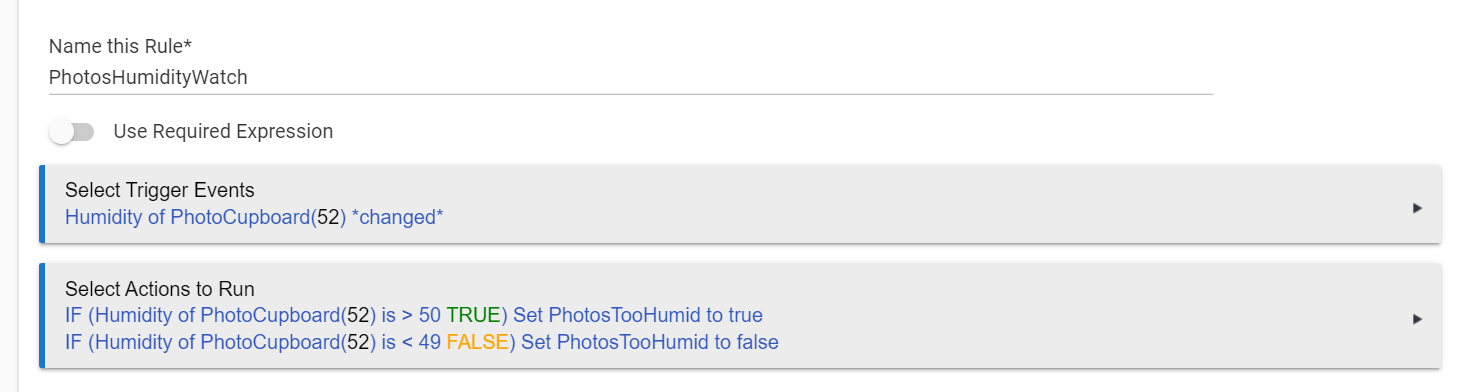Expand the Select Actions to Run arrow
The height and width of the screenshot is (392, 1473).
(1417, 319)
